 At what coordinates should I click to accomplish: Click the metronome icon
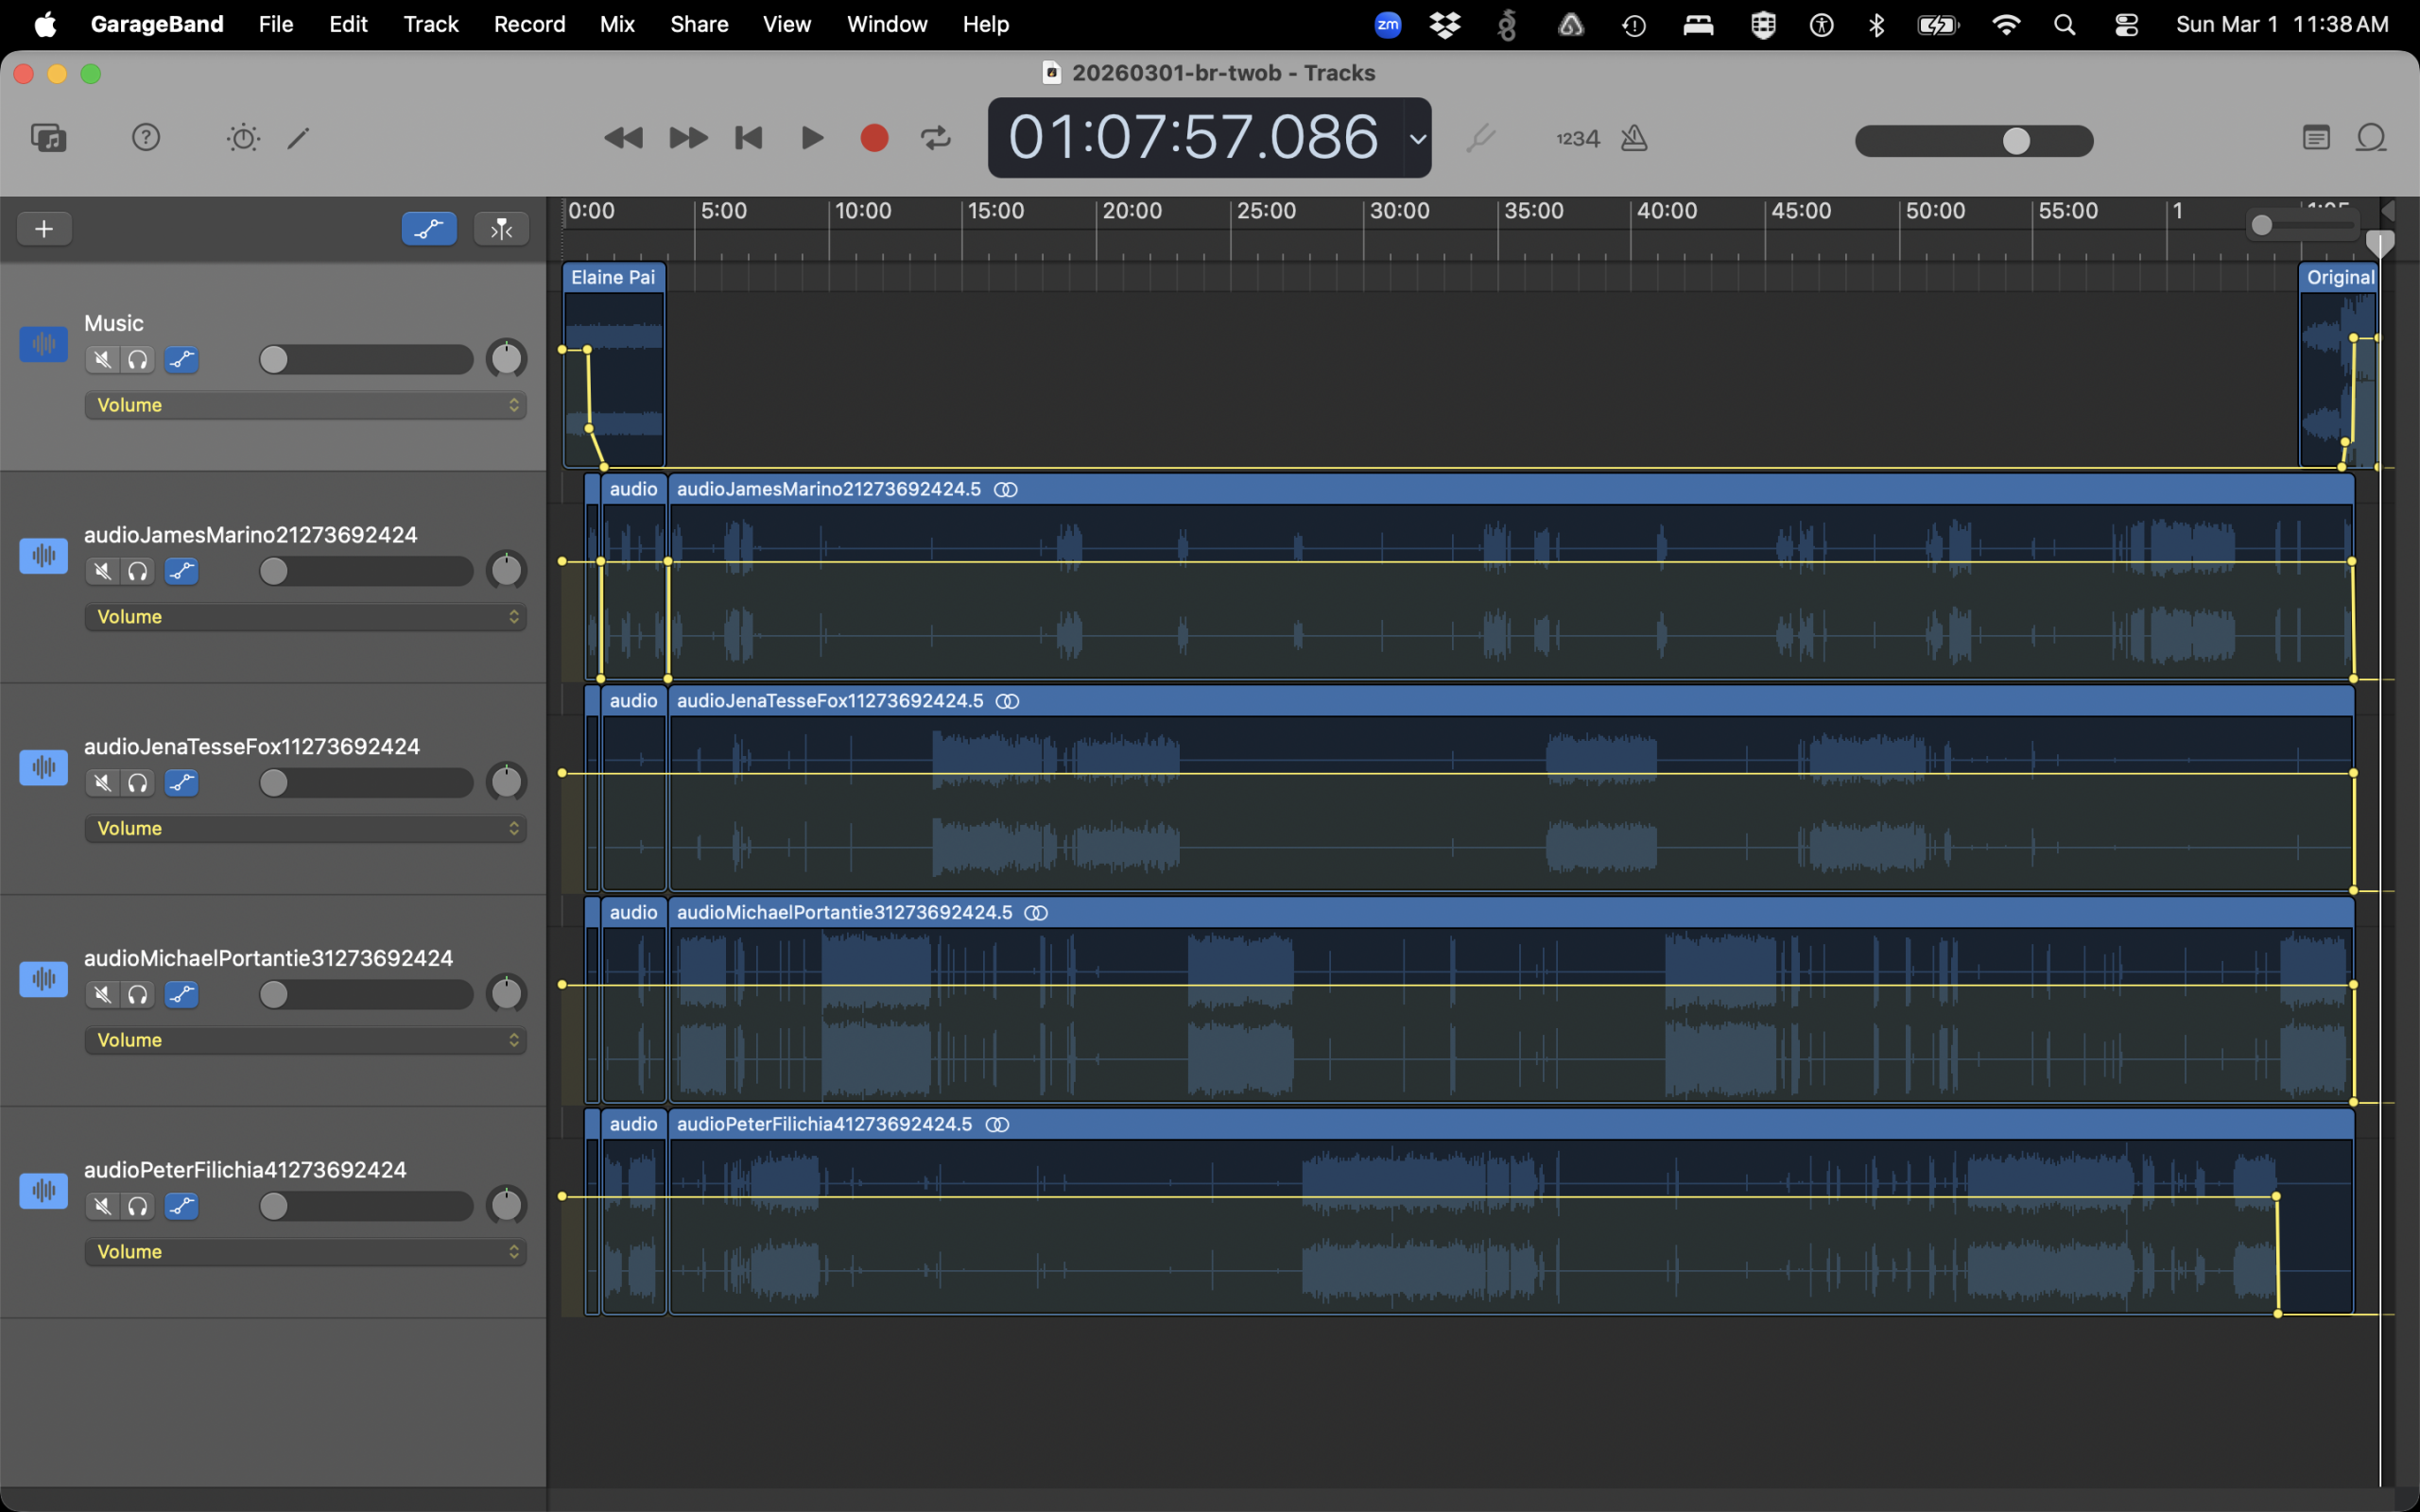[x=1634, y=138]
